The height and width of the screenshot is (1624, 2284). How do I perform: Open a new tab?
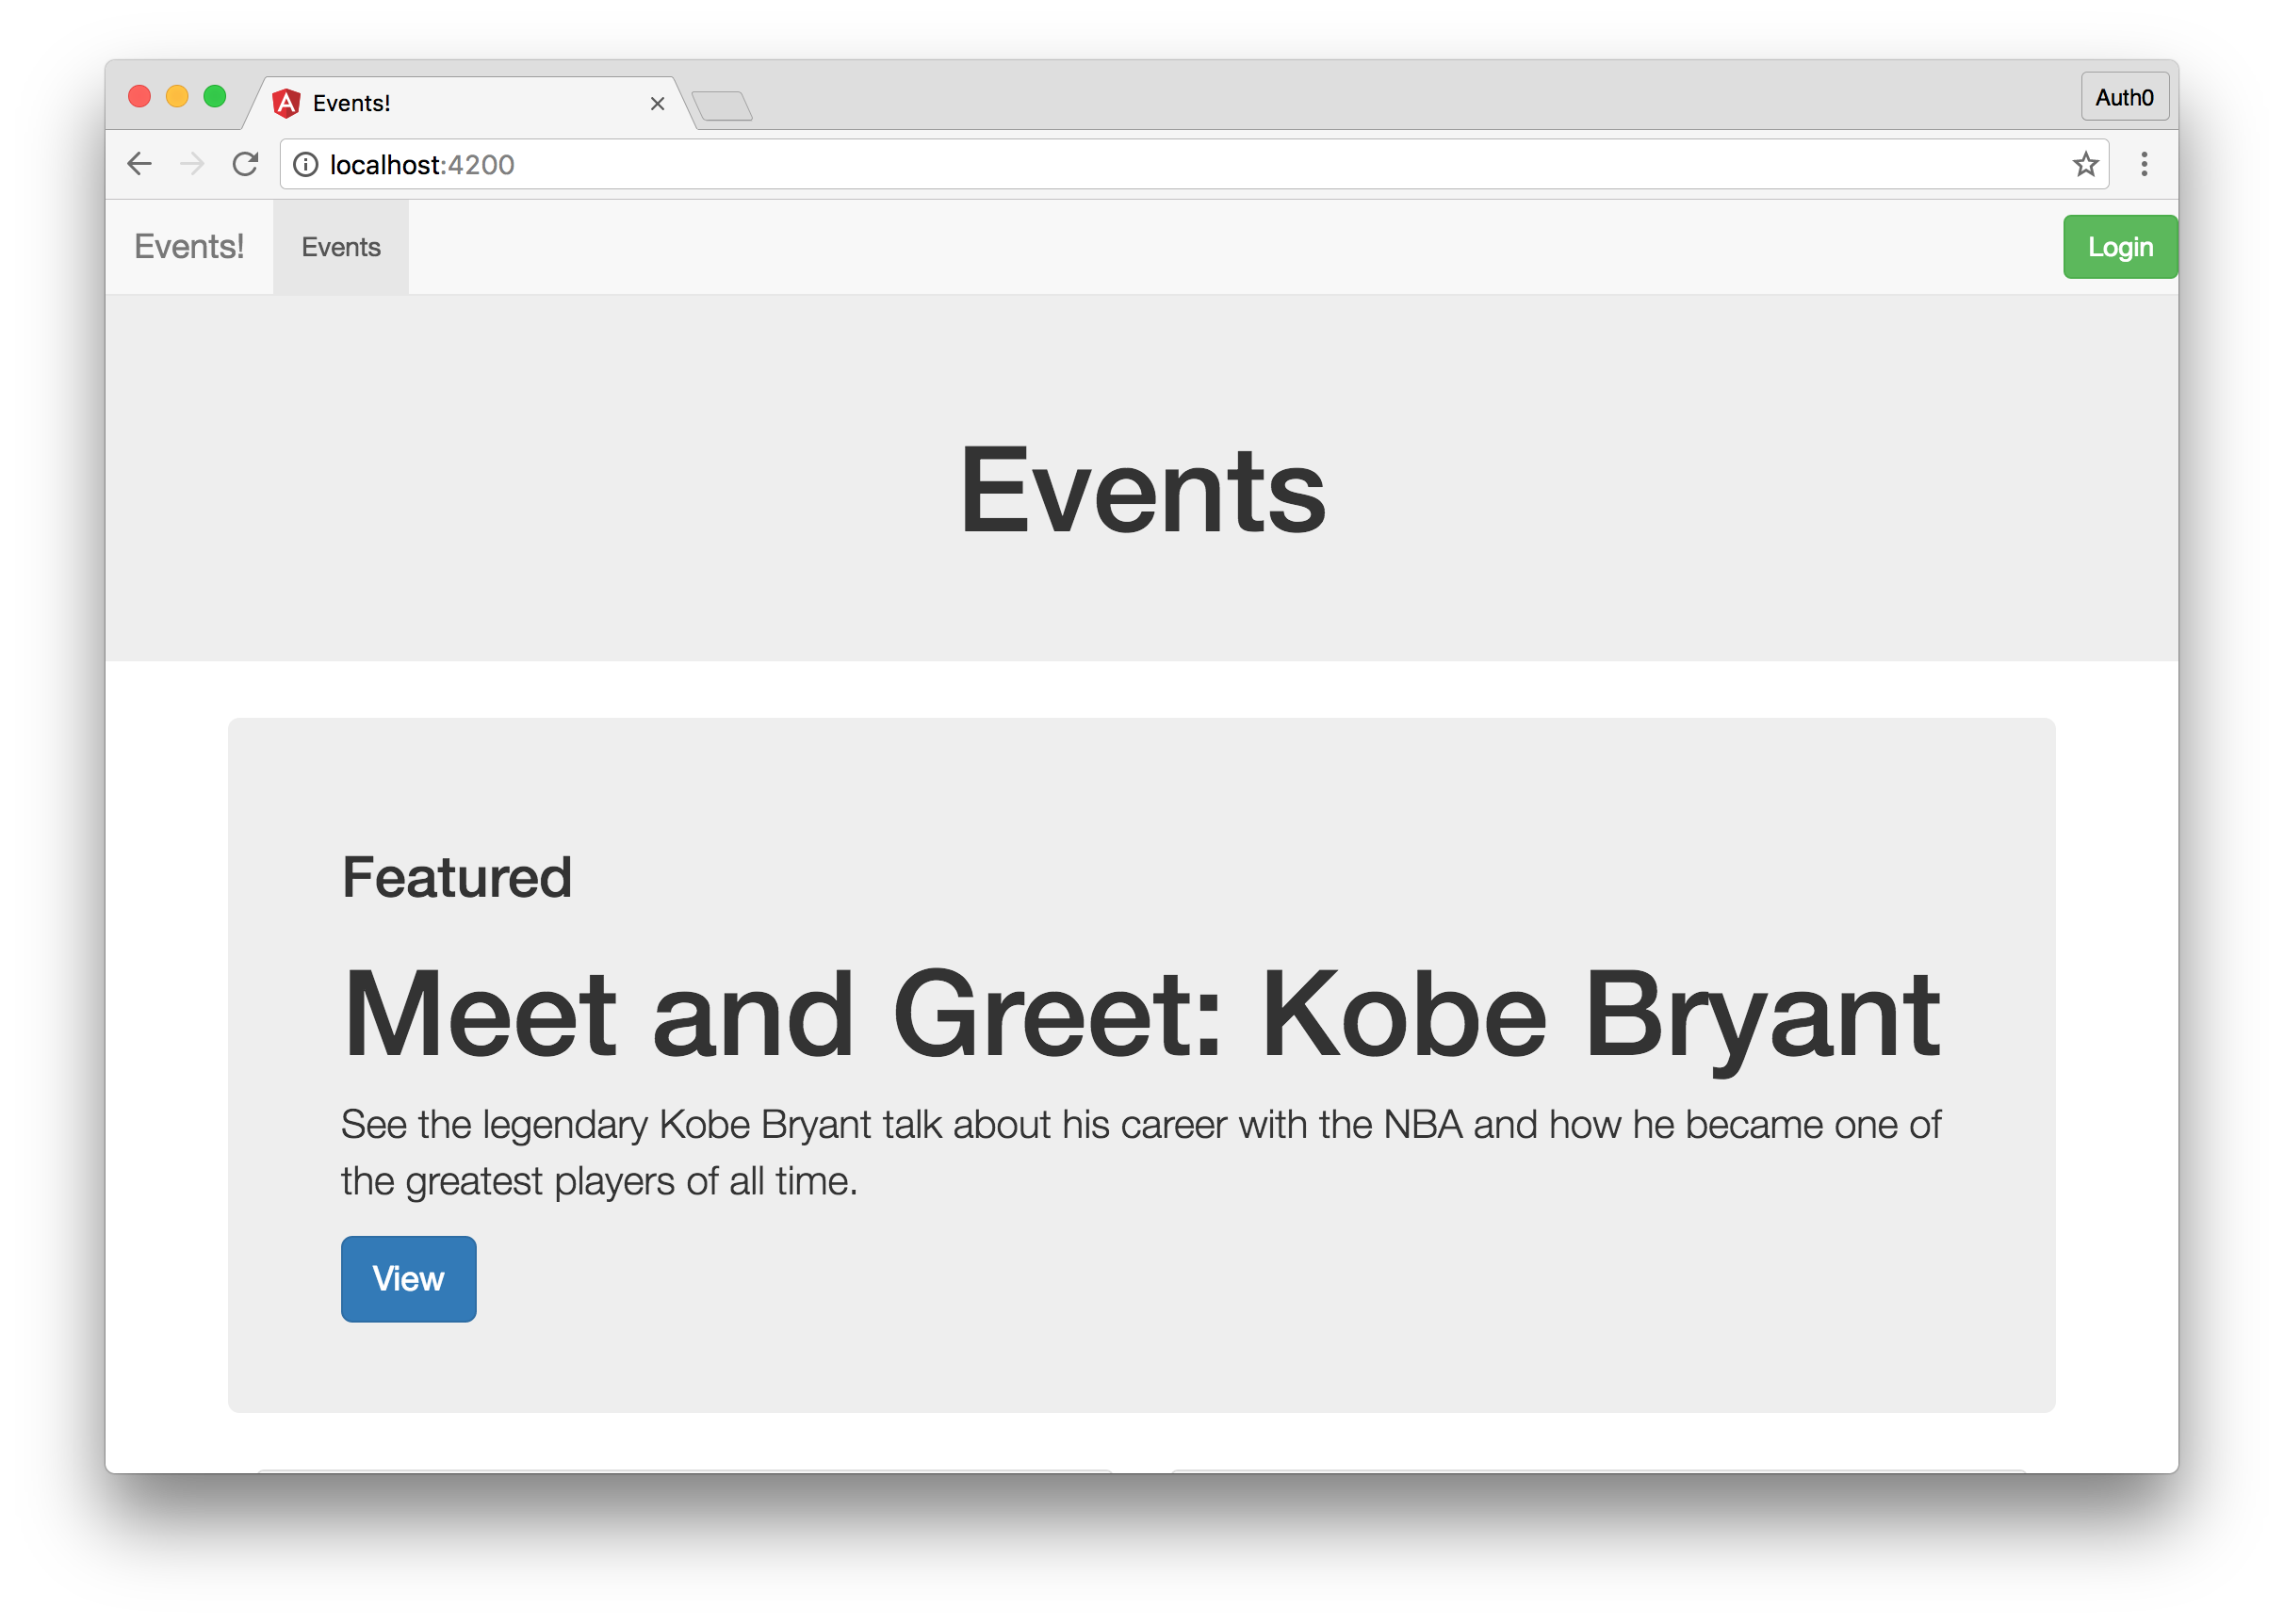tap(722, 105)
